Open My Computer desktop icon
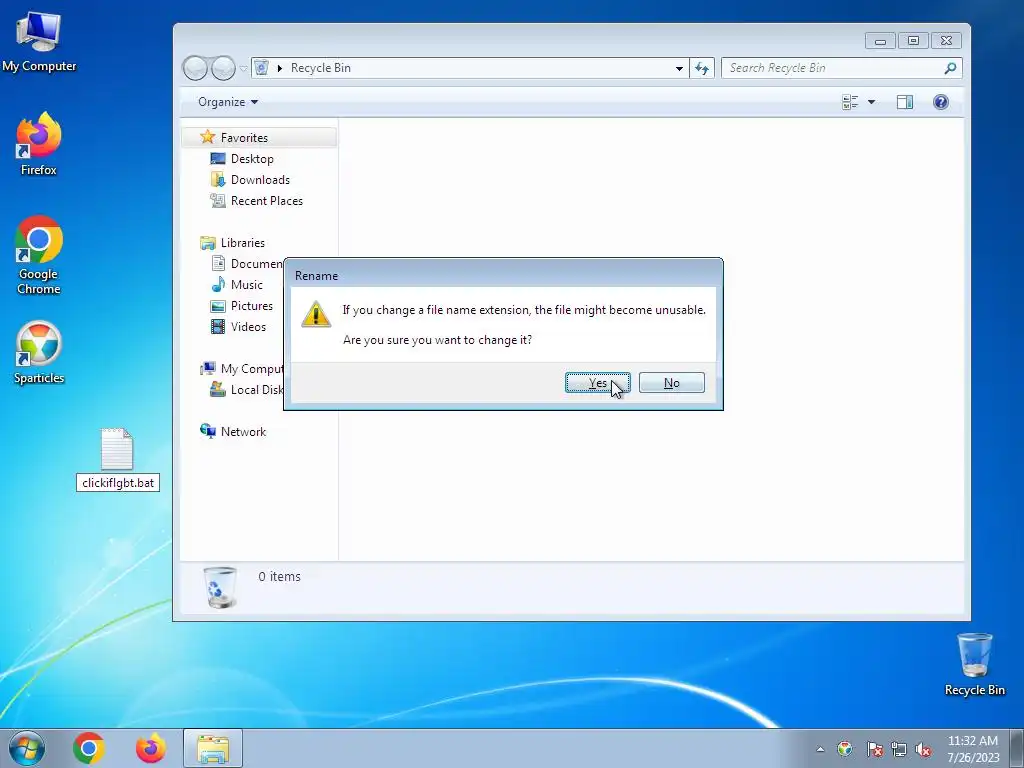Image resolution: width=1024 pixels, height=768 pixels. [x=39, y=42]
